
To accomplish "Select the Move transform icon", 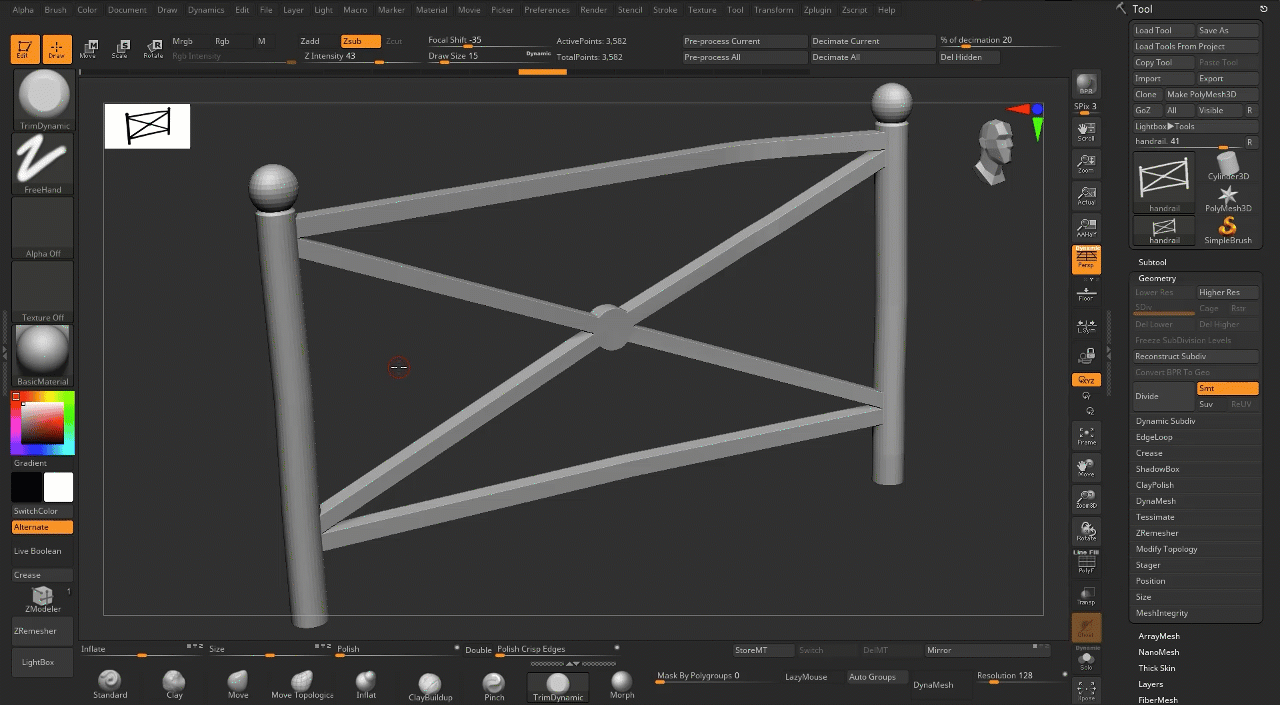I will [x=88, y=49].
